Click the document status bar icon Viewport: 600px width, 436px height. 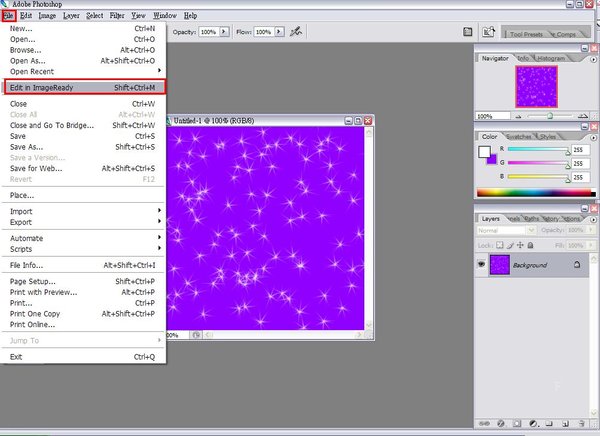tap(196, 335)
